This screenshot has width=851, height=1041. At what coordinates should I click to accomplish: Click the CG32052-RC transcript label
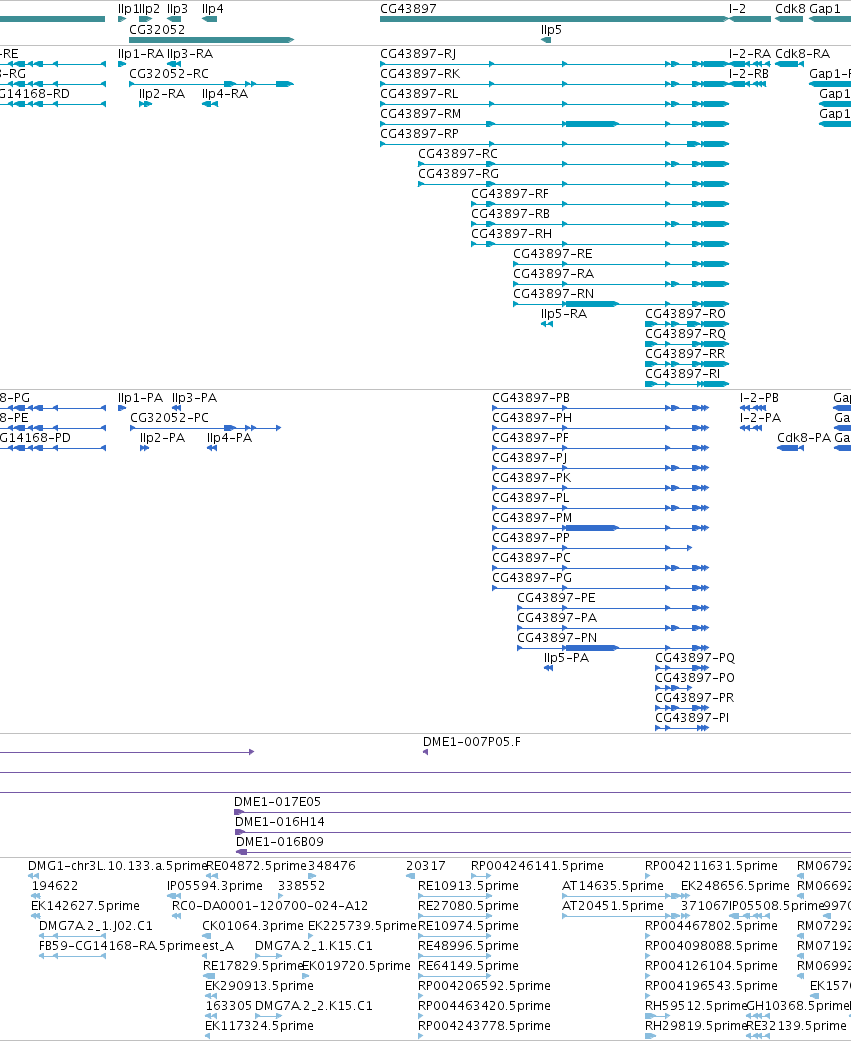(x=169, y=74)
